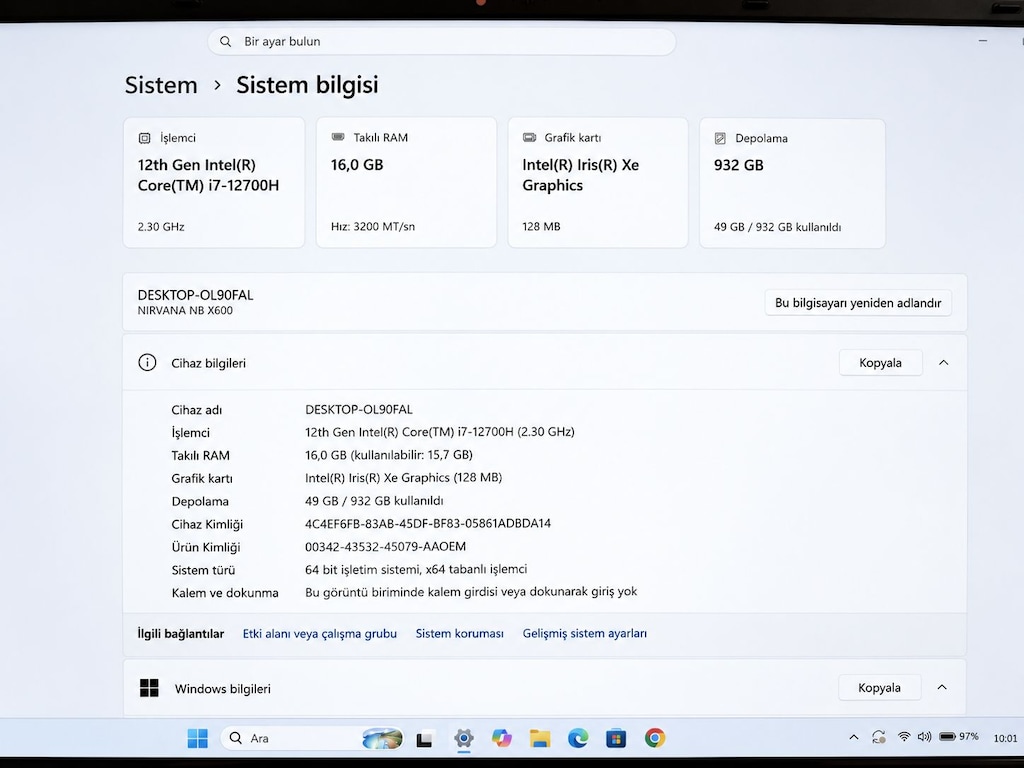Collapse the Windows bilgileri section chevron
This screenshot has width=1024, height=768.
[x=942, y=687]
